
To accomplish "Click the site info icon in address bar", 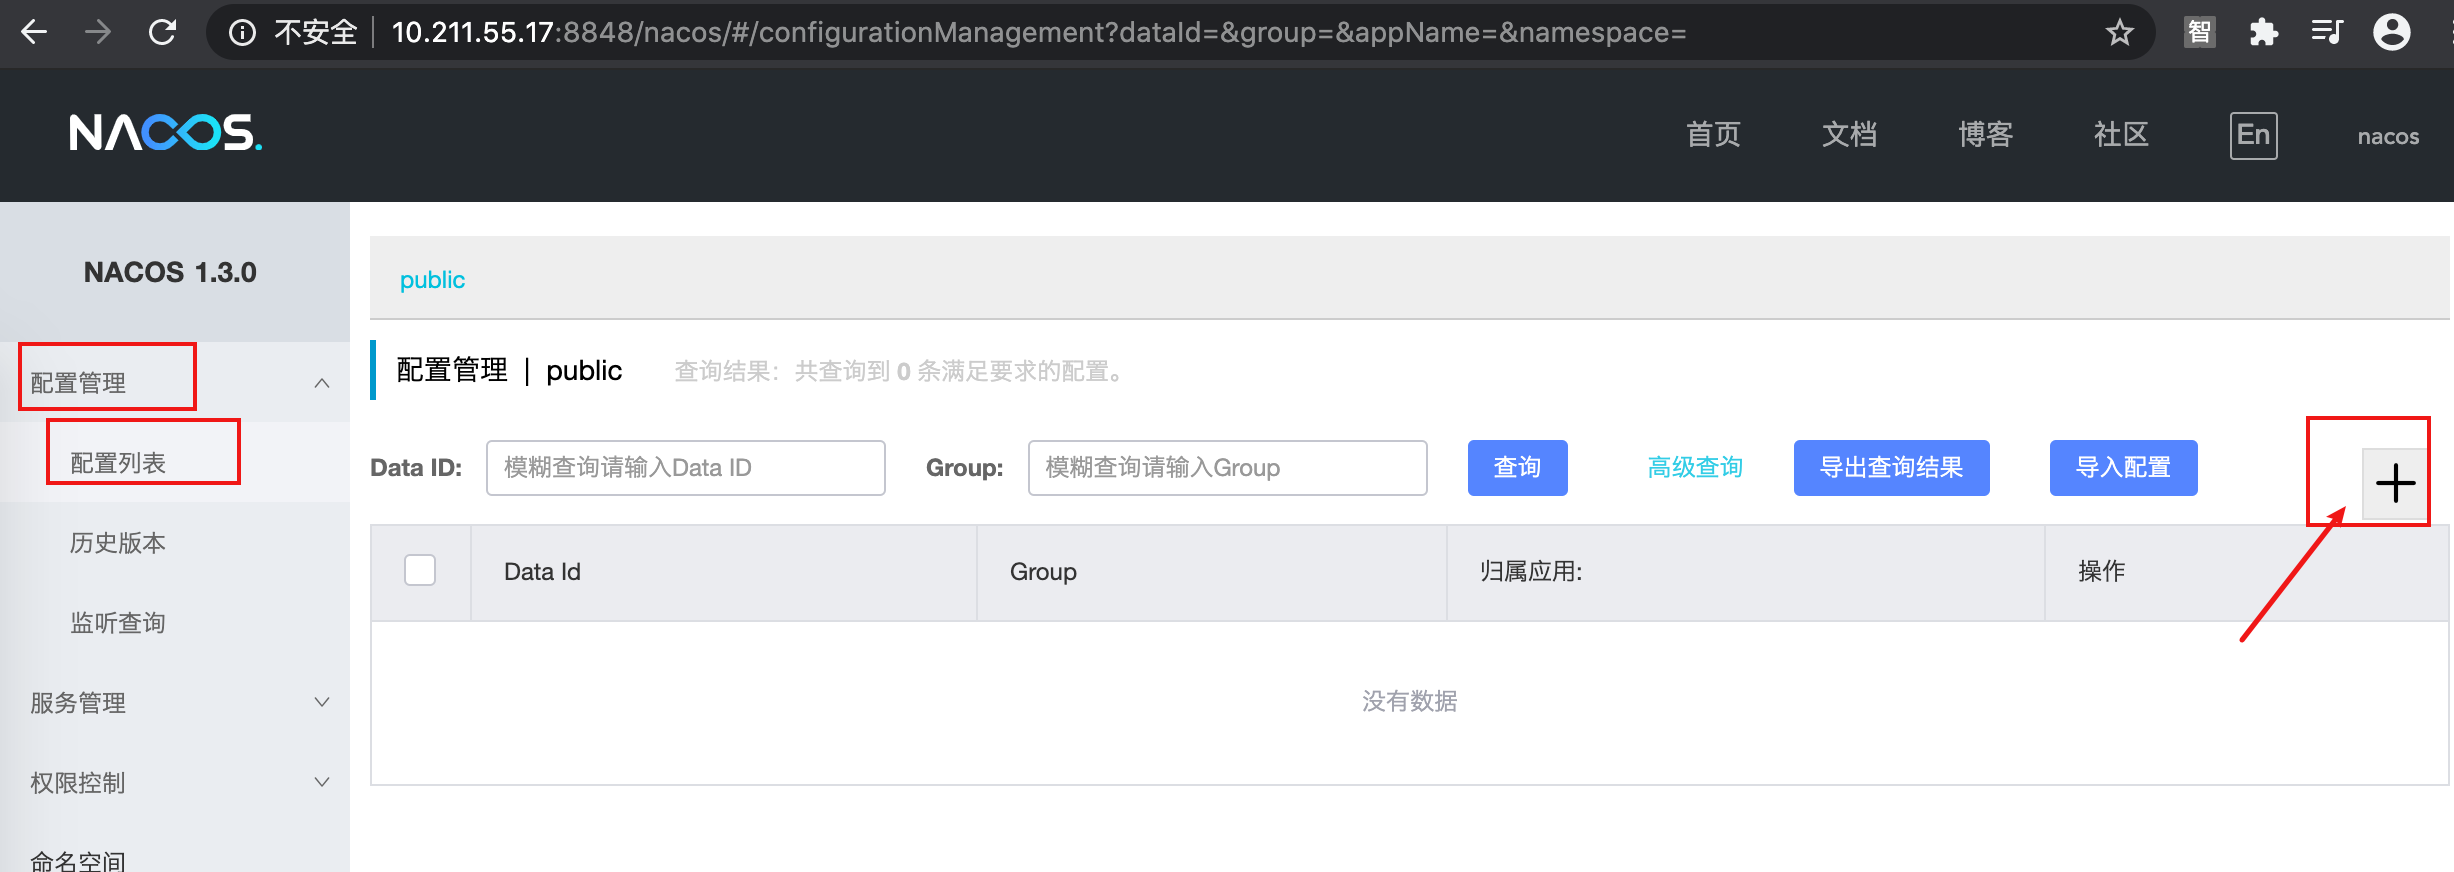I will click(242, 33).
